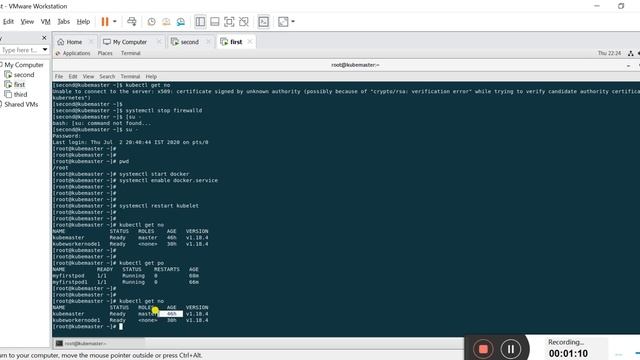Close the first VM tab
This screenshot has height=360, width=640.
click(250, 42)
